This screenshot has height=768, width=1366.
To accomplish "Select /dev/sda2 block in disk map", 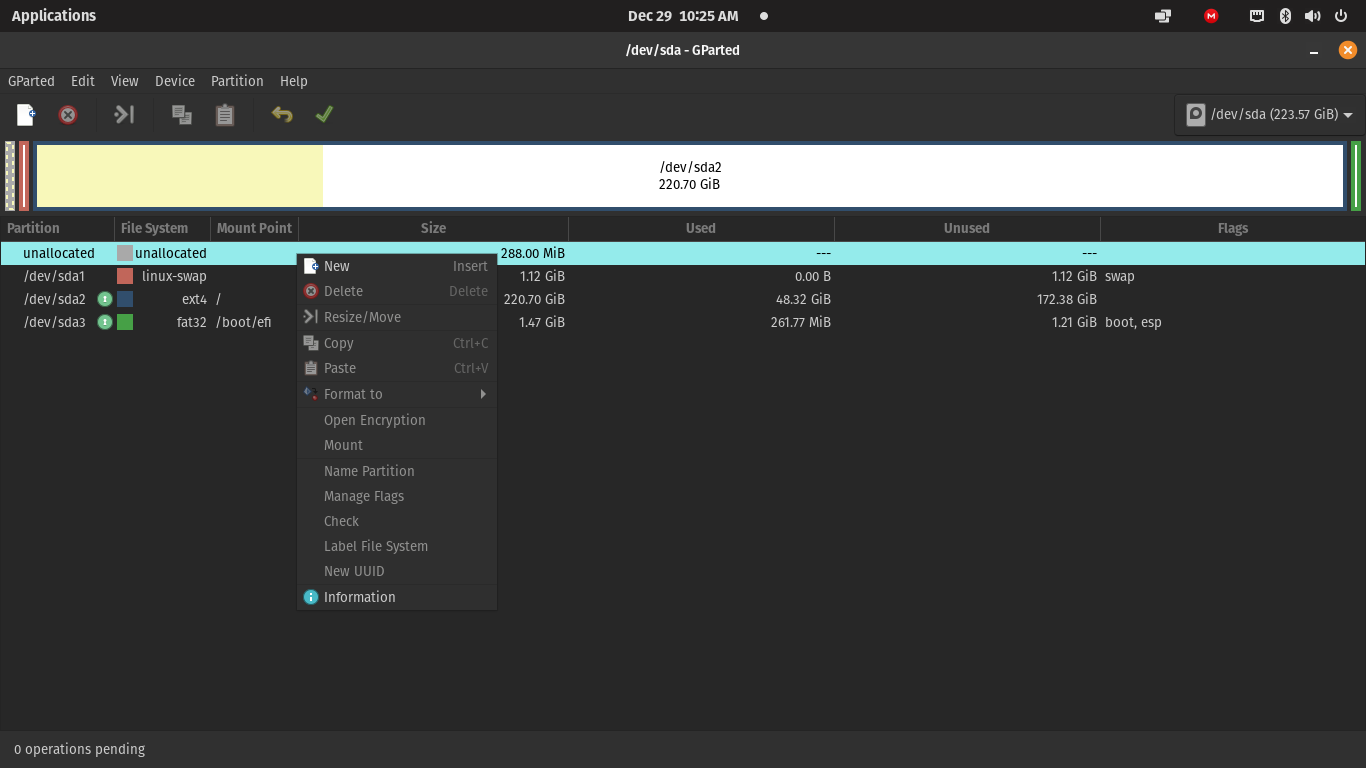I will (x=690, y=176).
